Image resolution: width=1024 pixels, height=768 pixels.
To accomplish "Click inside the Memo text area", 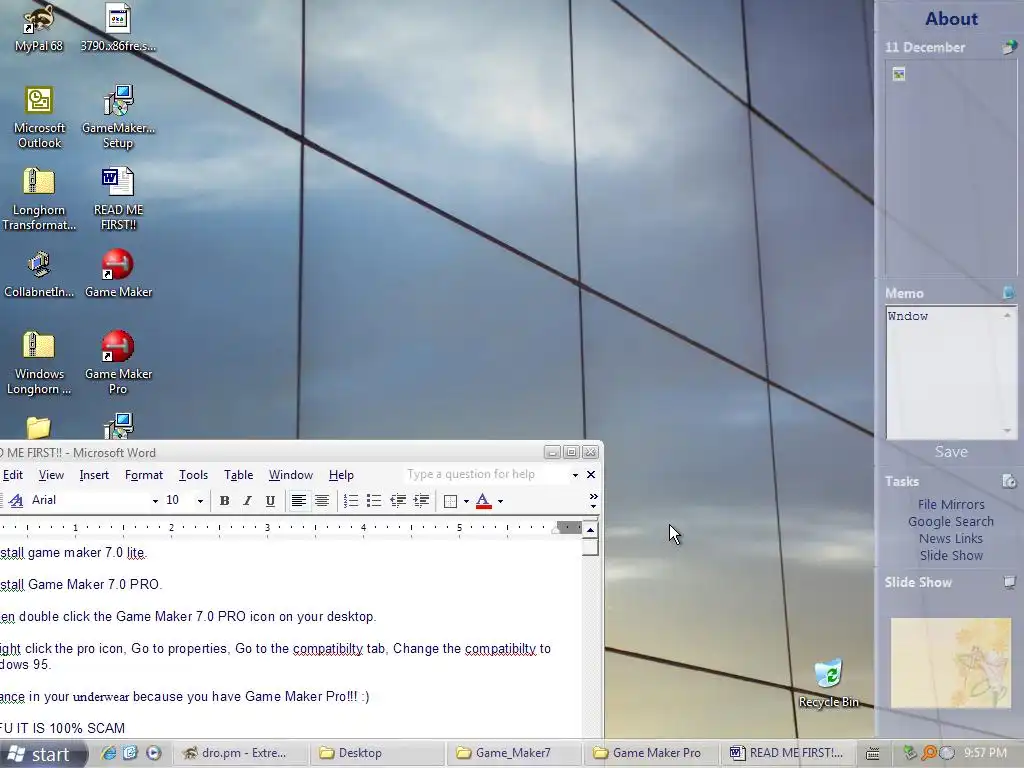I will [945, 372].
